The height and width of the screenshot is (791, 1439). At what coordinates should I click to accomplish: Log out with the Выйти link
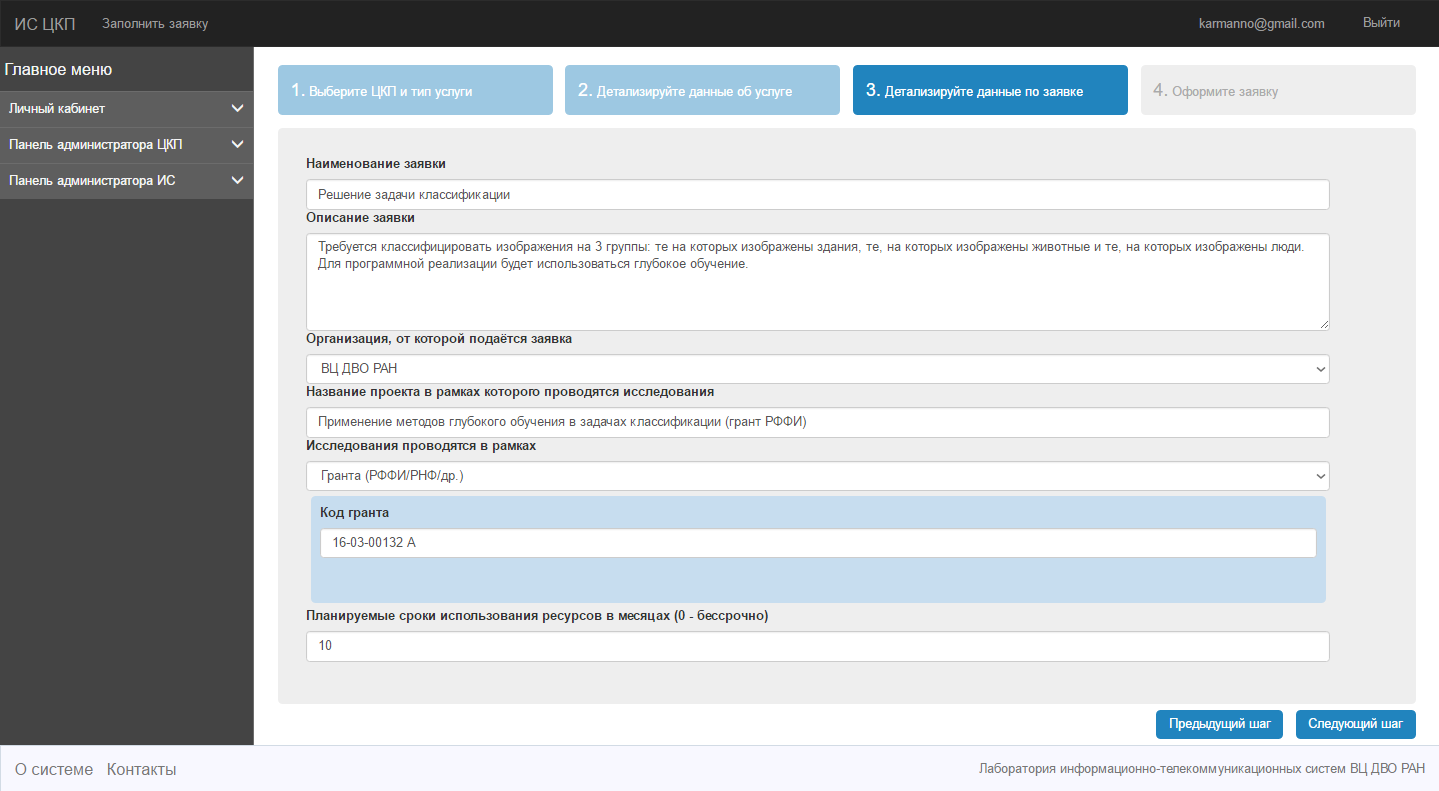pos(1381,22)
